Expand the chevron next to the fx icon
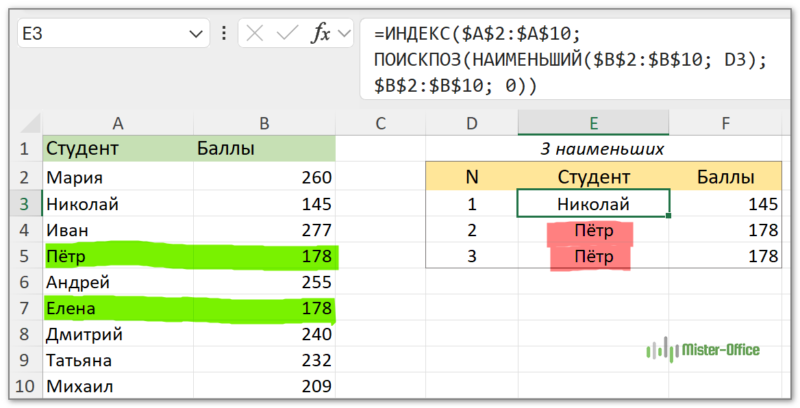800x408 pixels. [346, 33]
